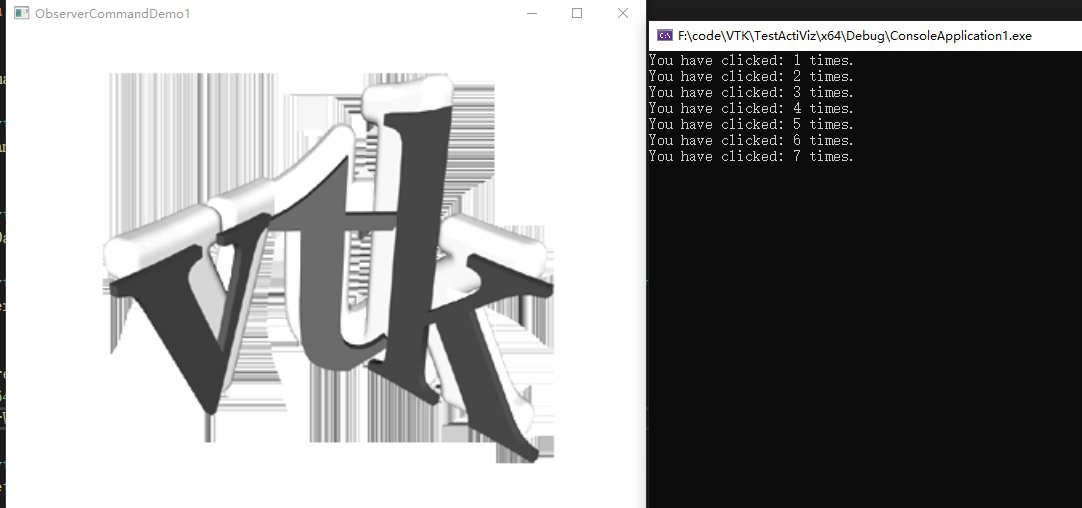Click the VTK logo in render window
Image resolution: width=1082 pixels, height=508 pixels.
tap(328, 267)
